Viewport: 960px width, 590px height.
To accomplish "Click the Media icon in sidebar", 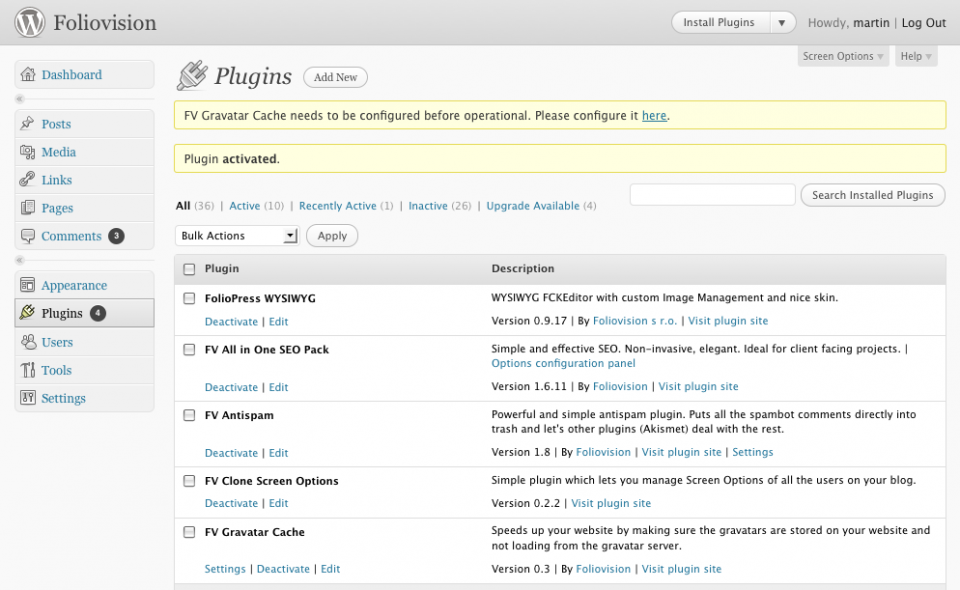I will pyautogui.click(x=28, y=152).
